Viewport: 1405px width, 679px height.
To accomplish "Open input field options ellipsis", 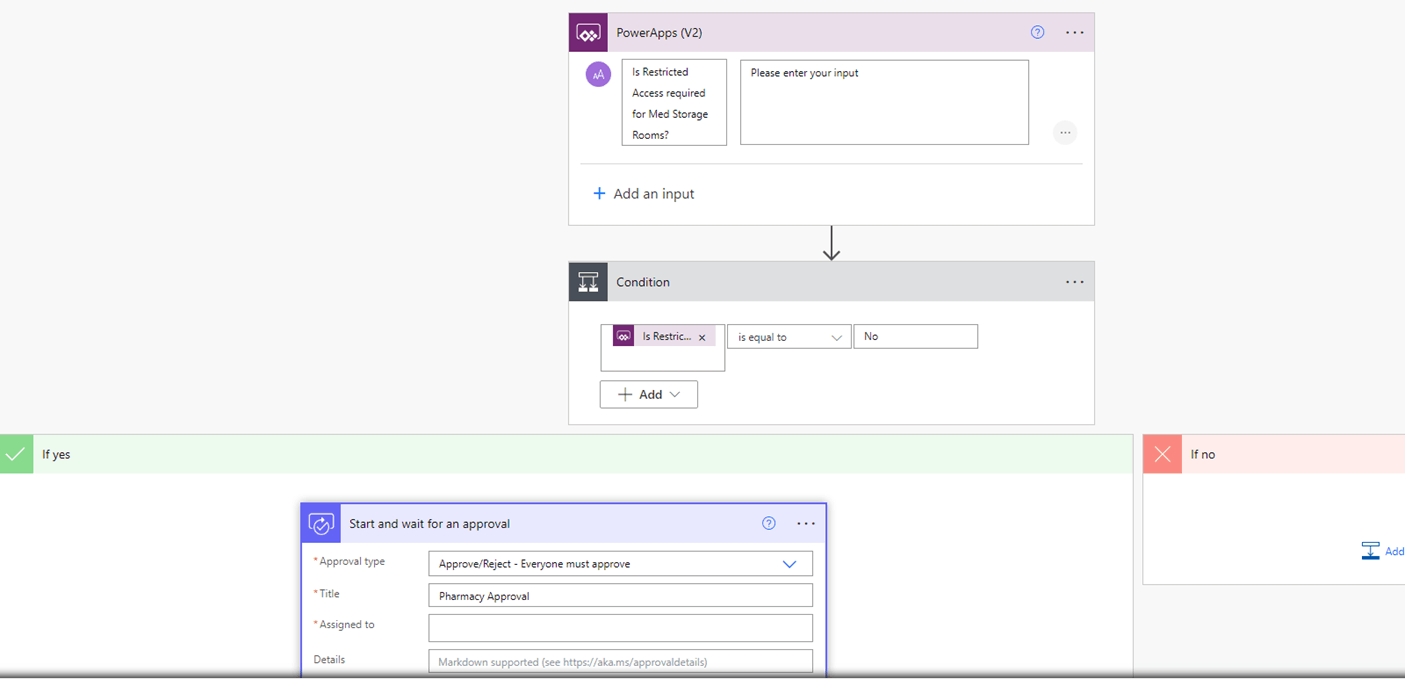I will [x=1065, y=132].
